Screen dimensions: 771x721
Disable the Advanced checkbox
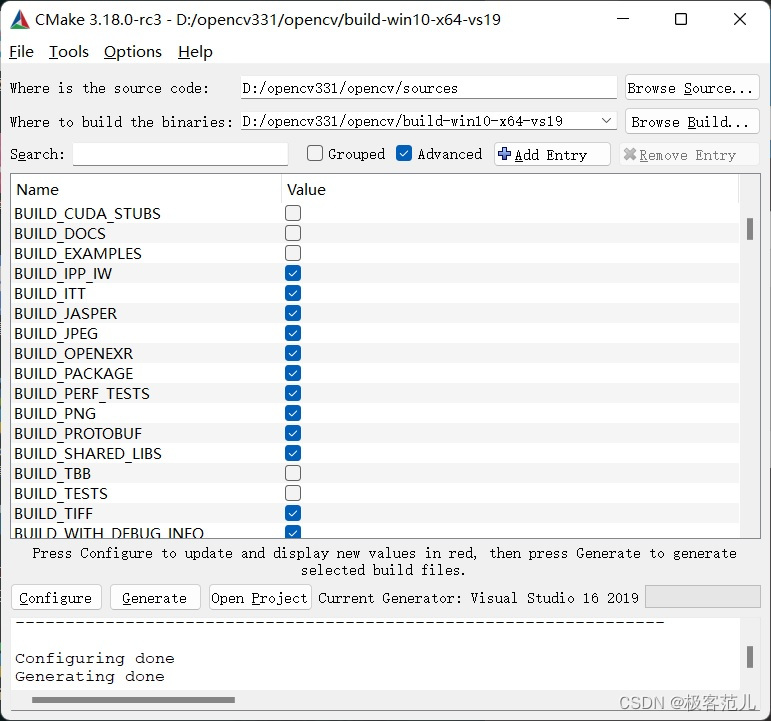pos(404,153)
